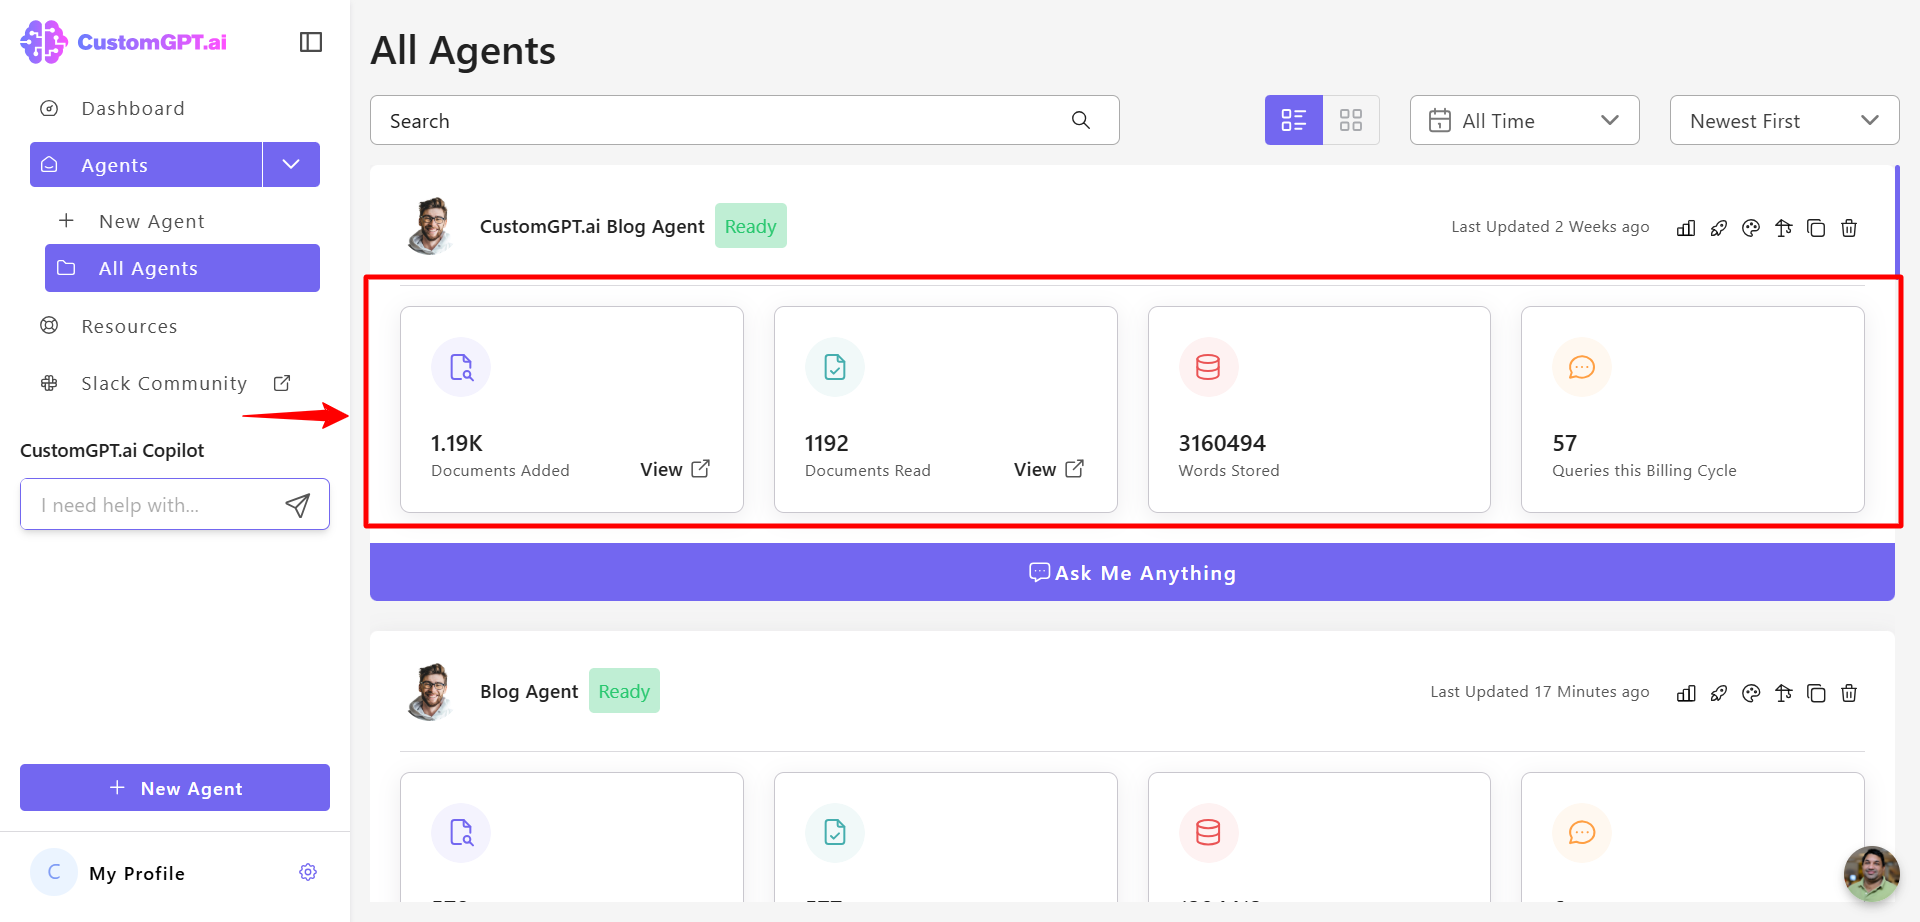Click Ask Me Anything button
Image resolution: width=1920 pixels, height=922 pixels.
pyautogui.click(x=1132, y=572)
